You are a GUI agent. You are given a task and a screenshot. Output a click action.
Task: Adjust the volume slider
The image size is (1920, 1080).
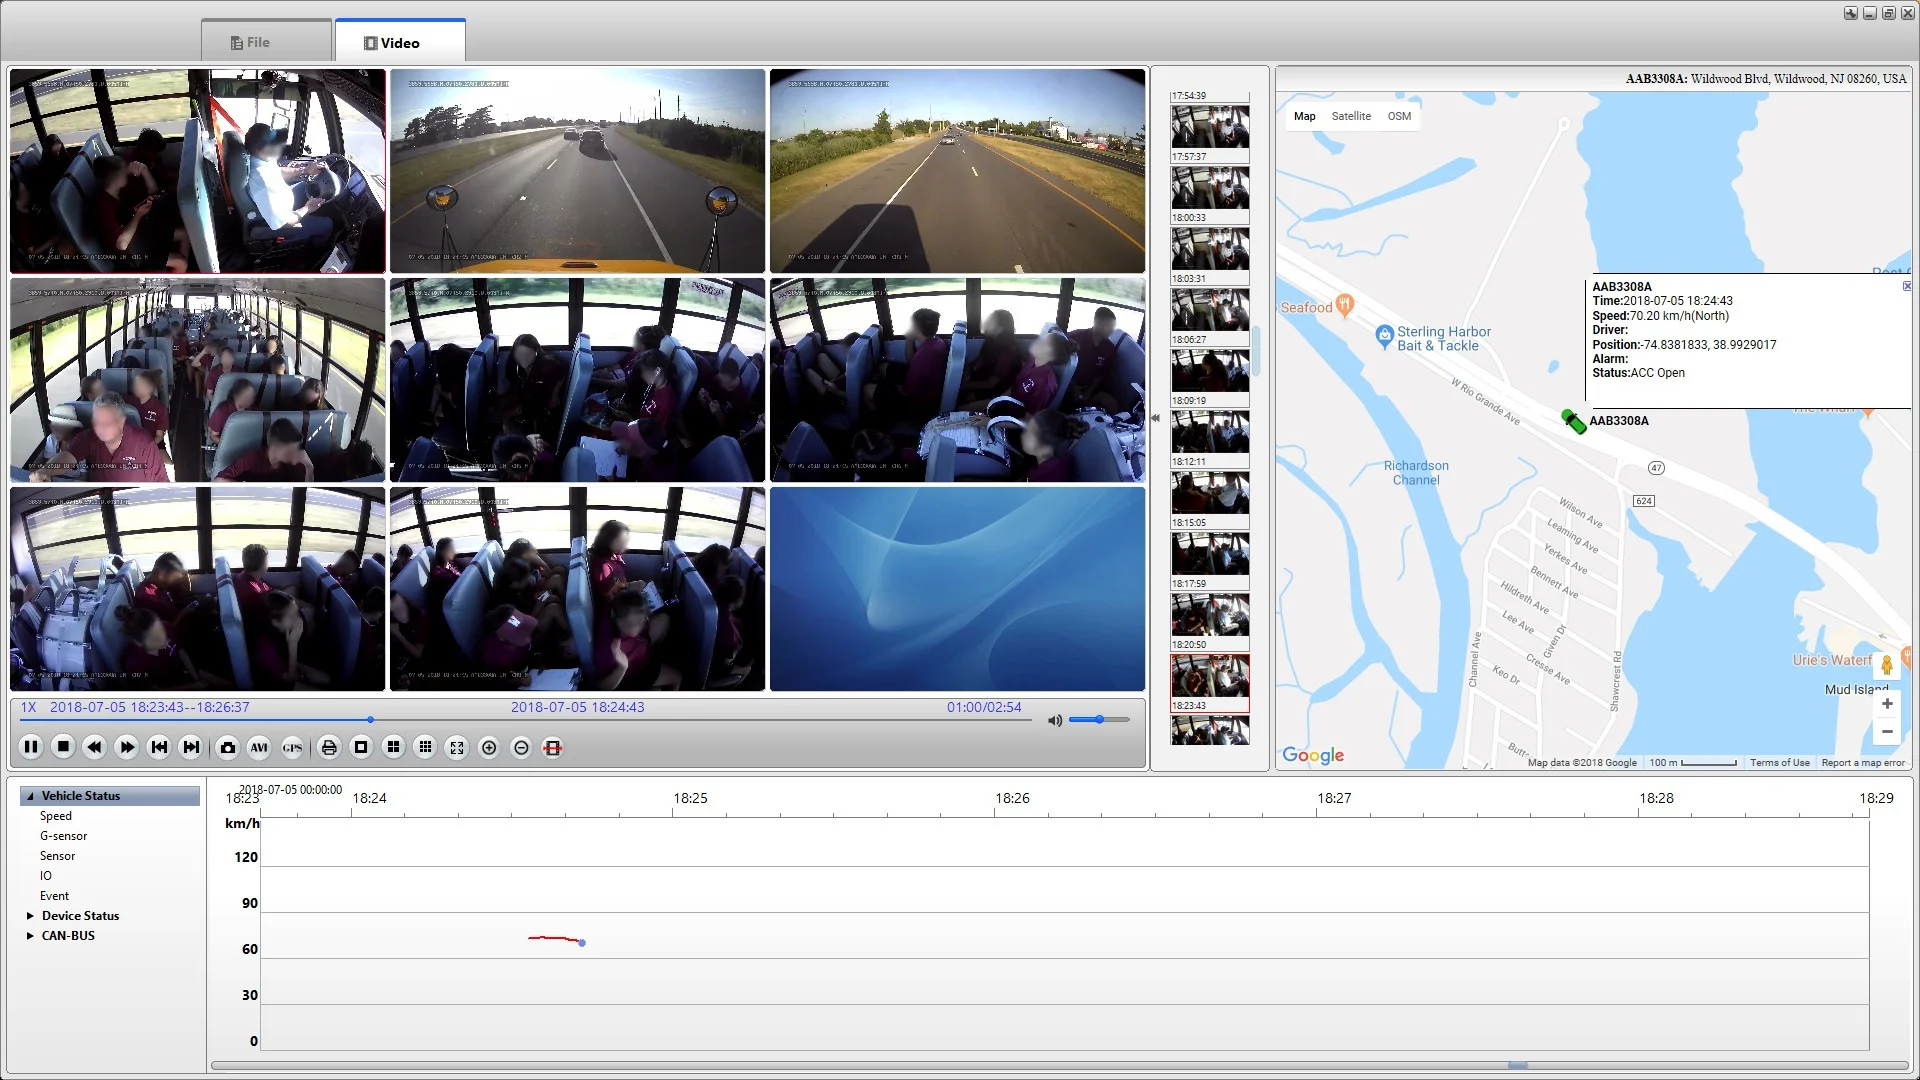[1099, 719]
